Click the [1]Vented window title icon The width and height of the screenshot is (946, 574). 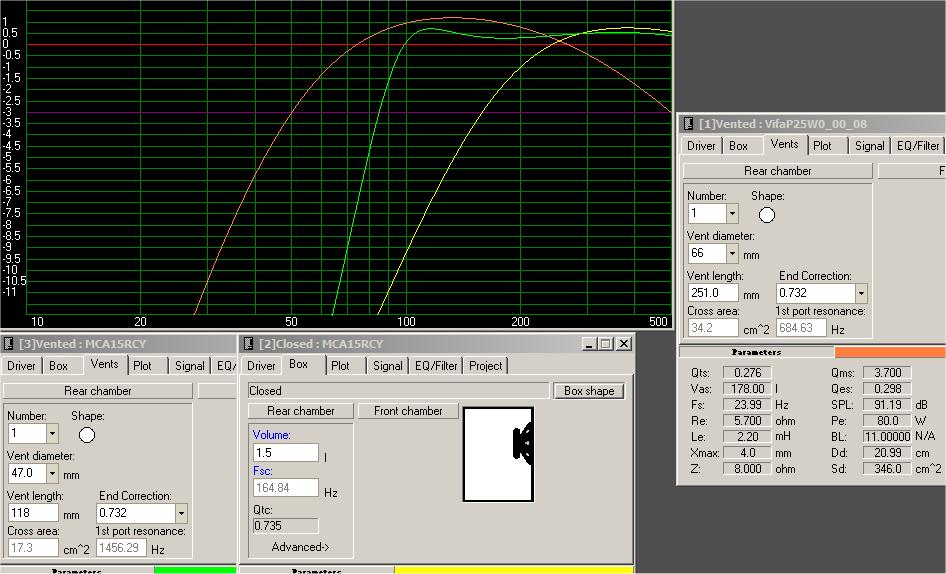tap(688, 124)
